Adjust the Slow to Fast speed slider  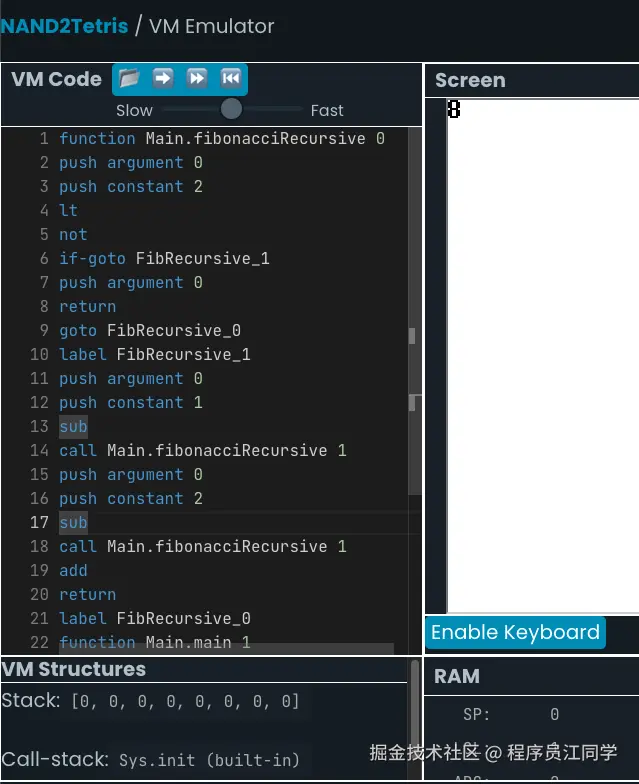click(231, 109)
